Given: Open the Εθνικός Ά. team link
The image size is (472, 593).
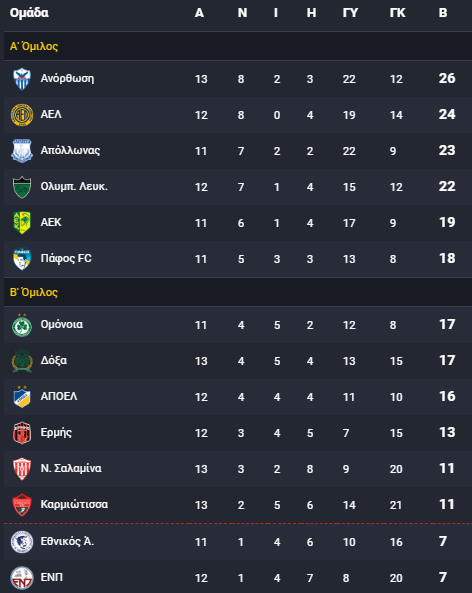Looking at the screenshot, I should [67, 541].
